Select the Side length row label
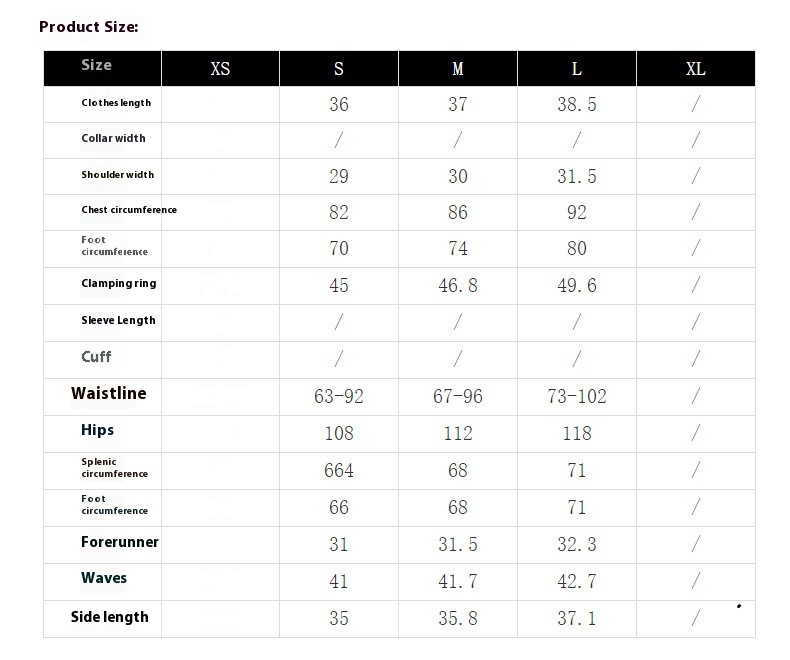Image resolution: width=790 pixels, height=660 pixels. click(109, 617)
